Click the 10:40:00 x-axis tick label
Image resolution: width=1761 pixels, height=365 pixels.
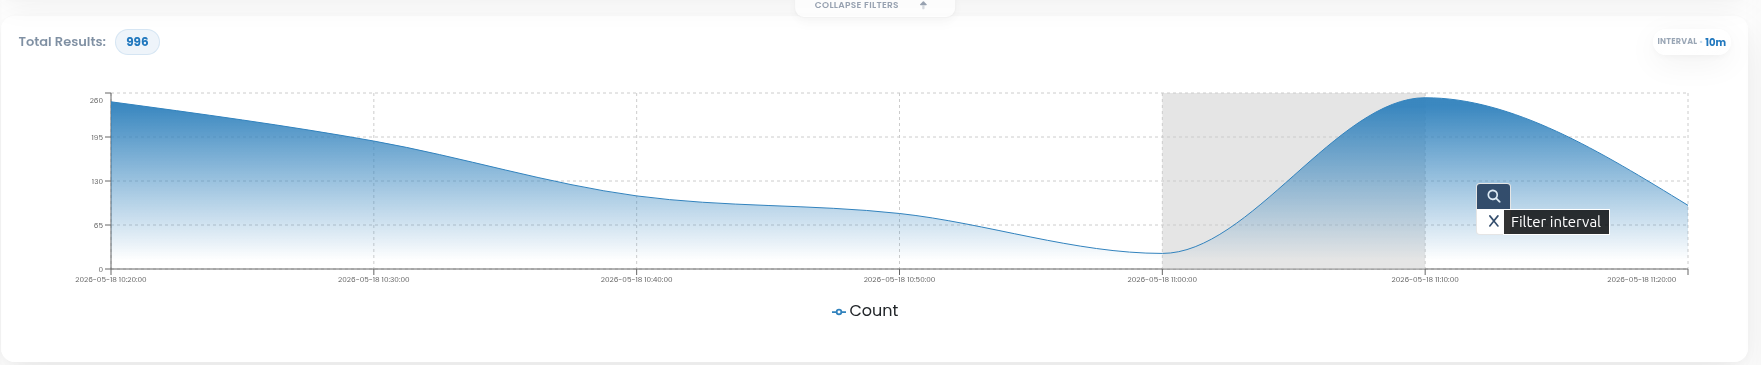(x=636, y=280)
